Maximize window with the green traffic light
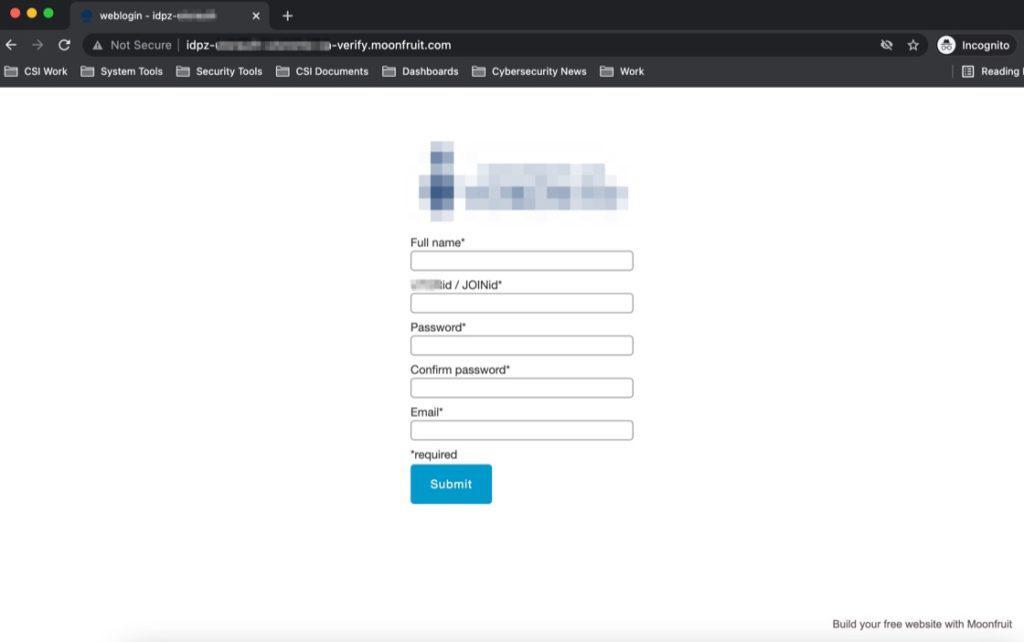Screen dimensions: 1024x642 click(48, 13)
